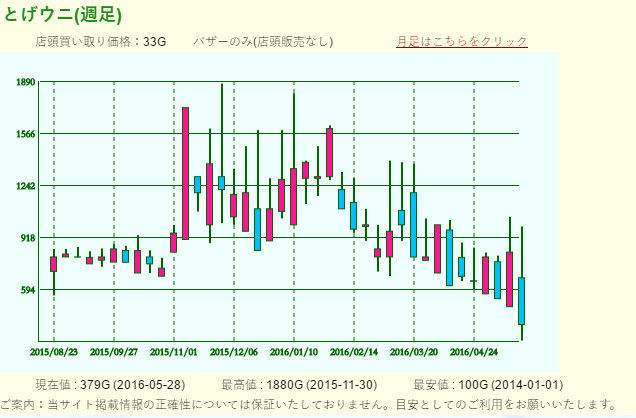Select the text バザーのみ(店頭販売なし)
The height and width of the screenshot is (418, 636).
point(263,41)
